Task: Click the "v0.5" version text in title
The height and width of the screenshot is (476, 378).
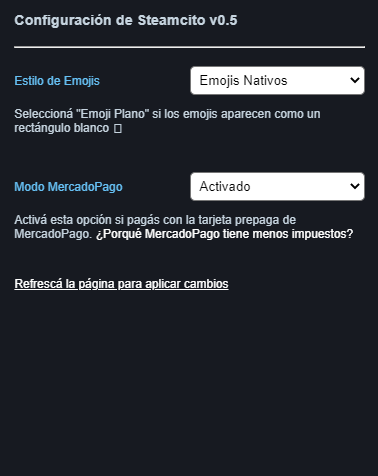Action: click(x=223, y=20)
